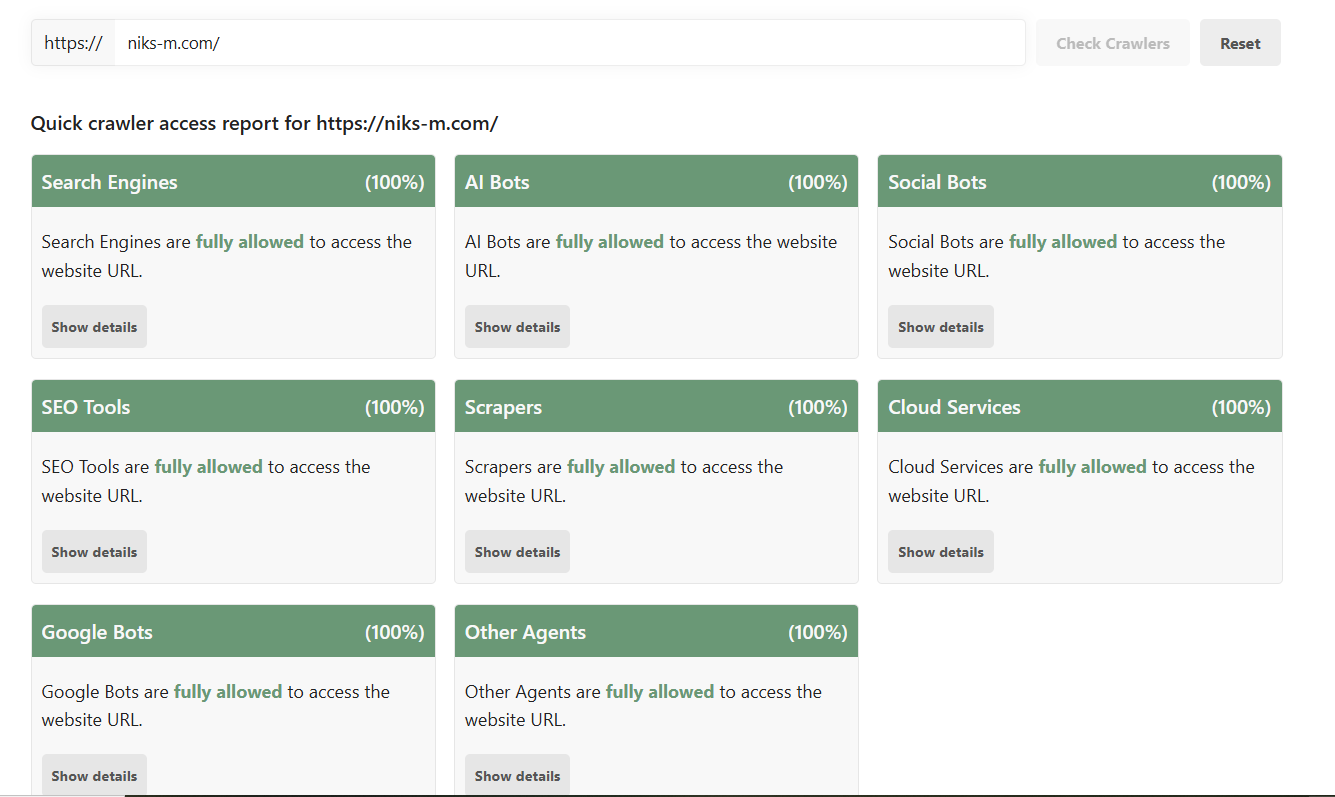Image resolution: width=1335 pixels, height=797 pixels.
Task: Expand SEO Tools details
Action: point(94,552)
